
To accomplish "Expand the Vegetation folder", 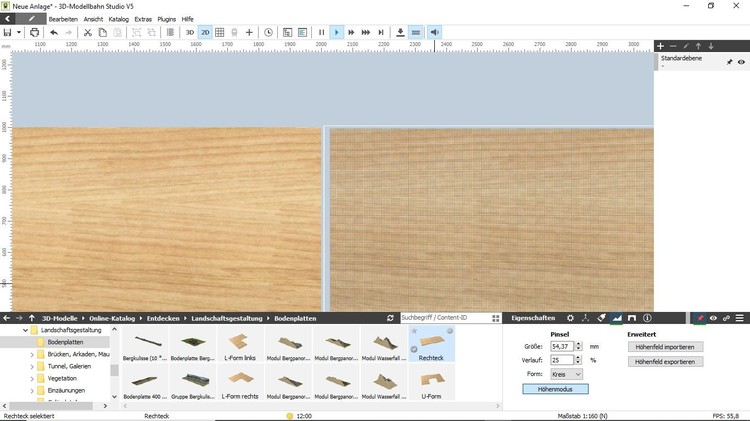I will 32,379.
